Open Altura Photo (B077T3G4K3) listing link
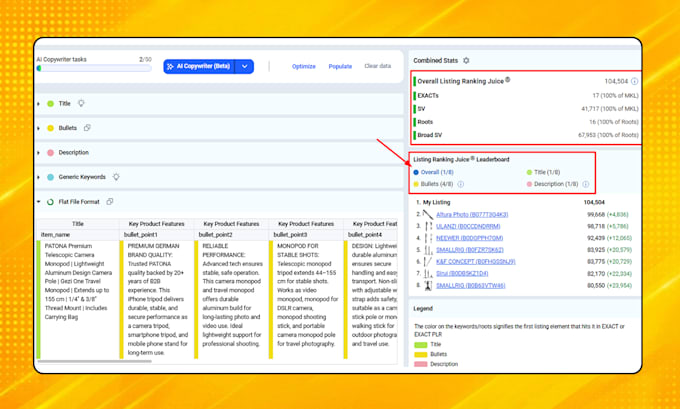680x409 pixels. 472,214
